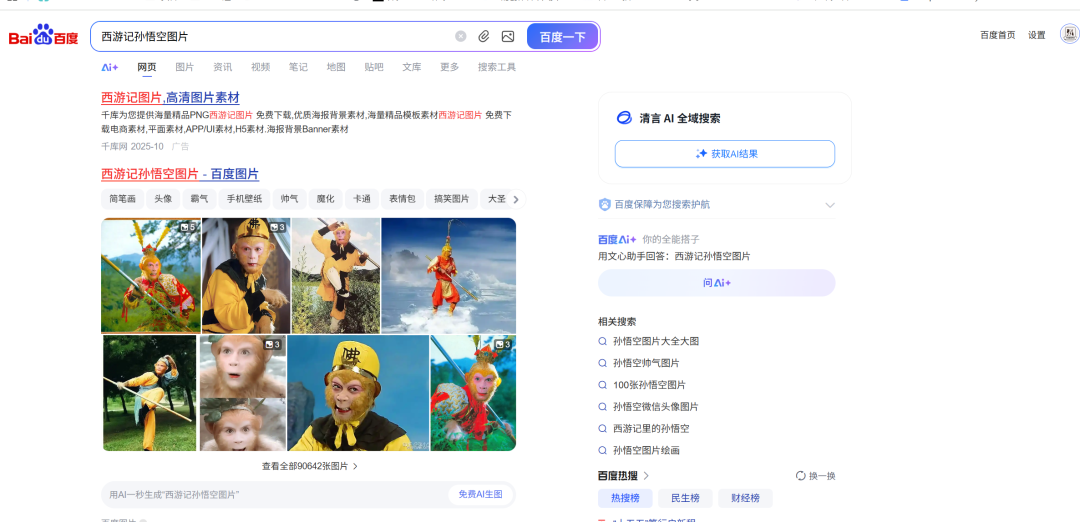
Task: Open image search via the picture icon
Action: [x=508, y=36]
